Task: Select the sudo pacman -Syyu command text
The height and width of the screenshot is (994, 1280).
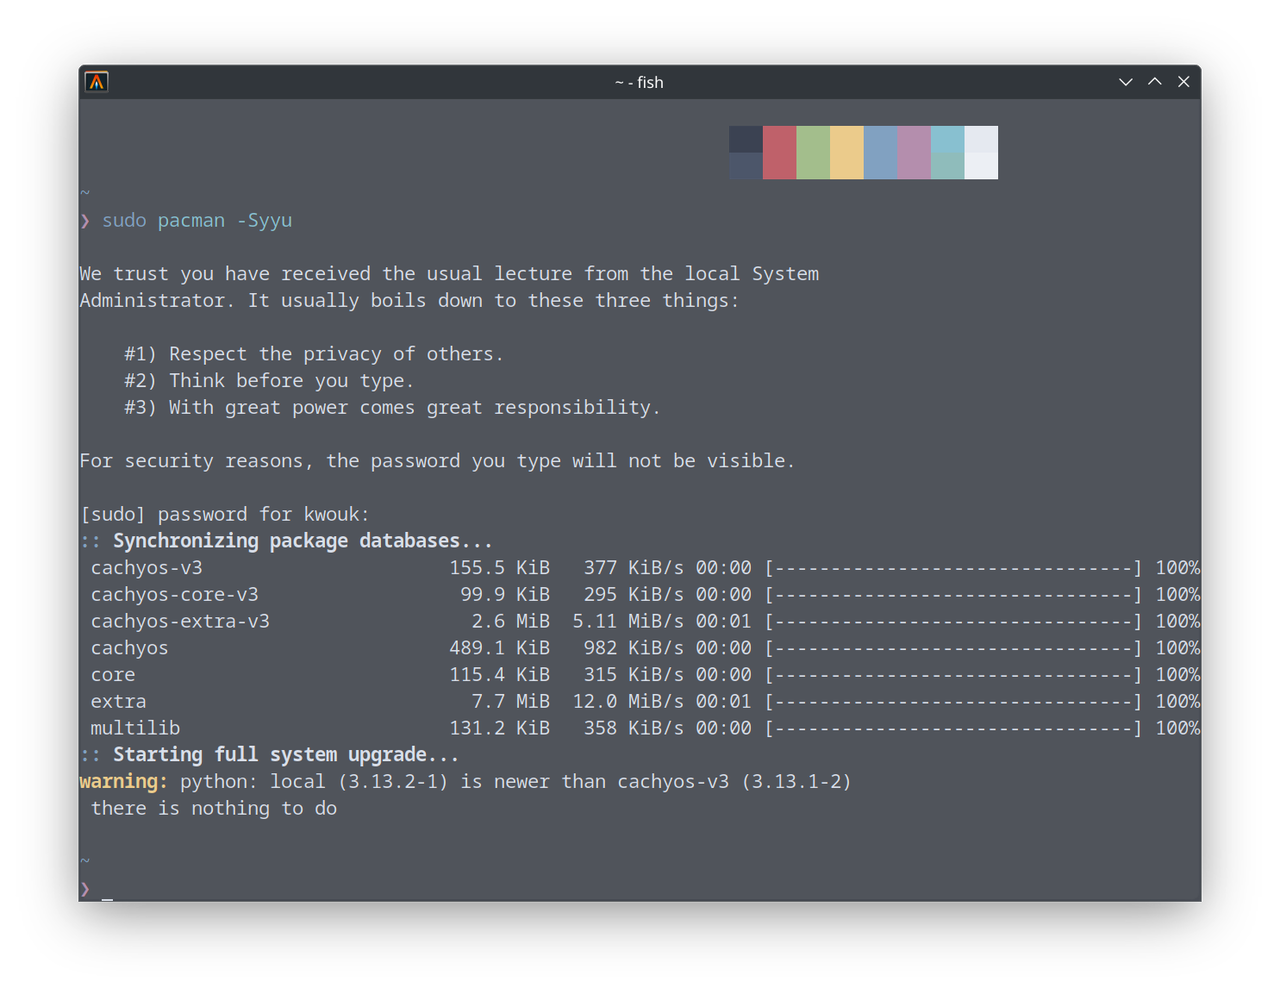Action: click(x=197, y=220)
